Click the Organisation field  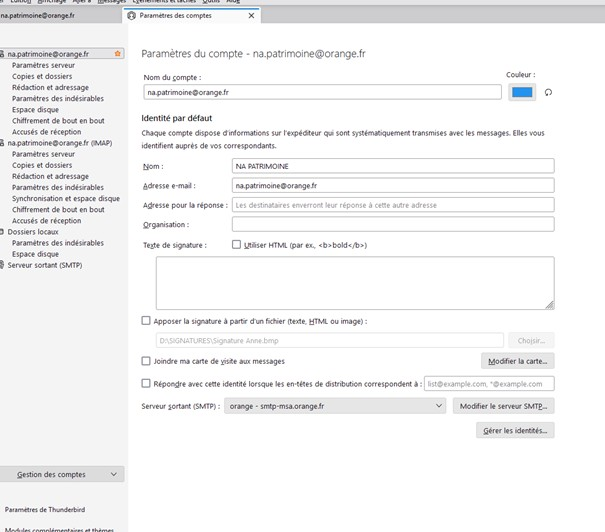[x=393, y=224]
